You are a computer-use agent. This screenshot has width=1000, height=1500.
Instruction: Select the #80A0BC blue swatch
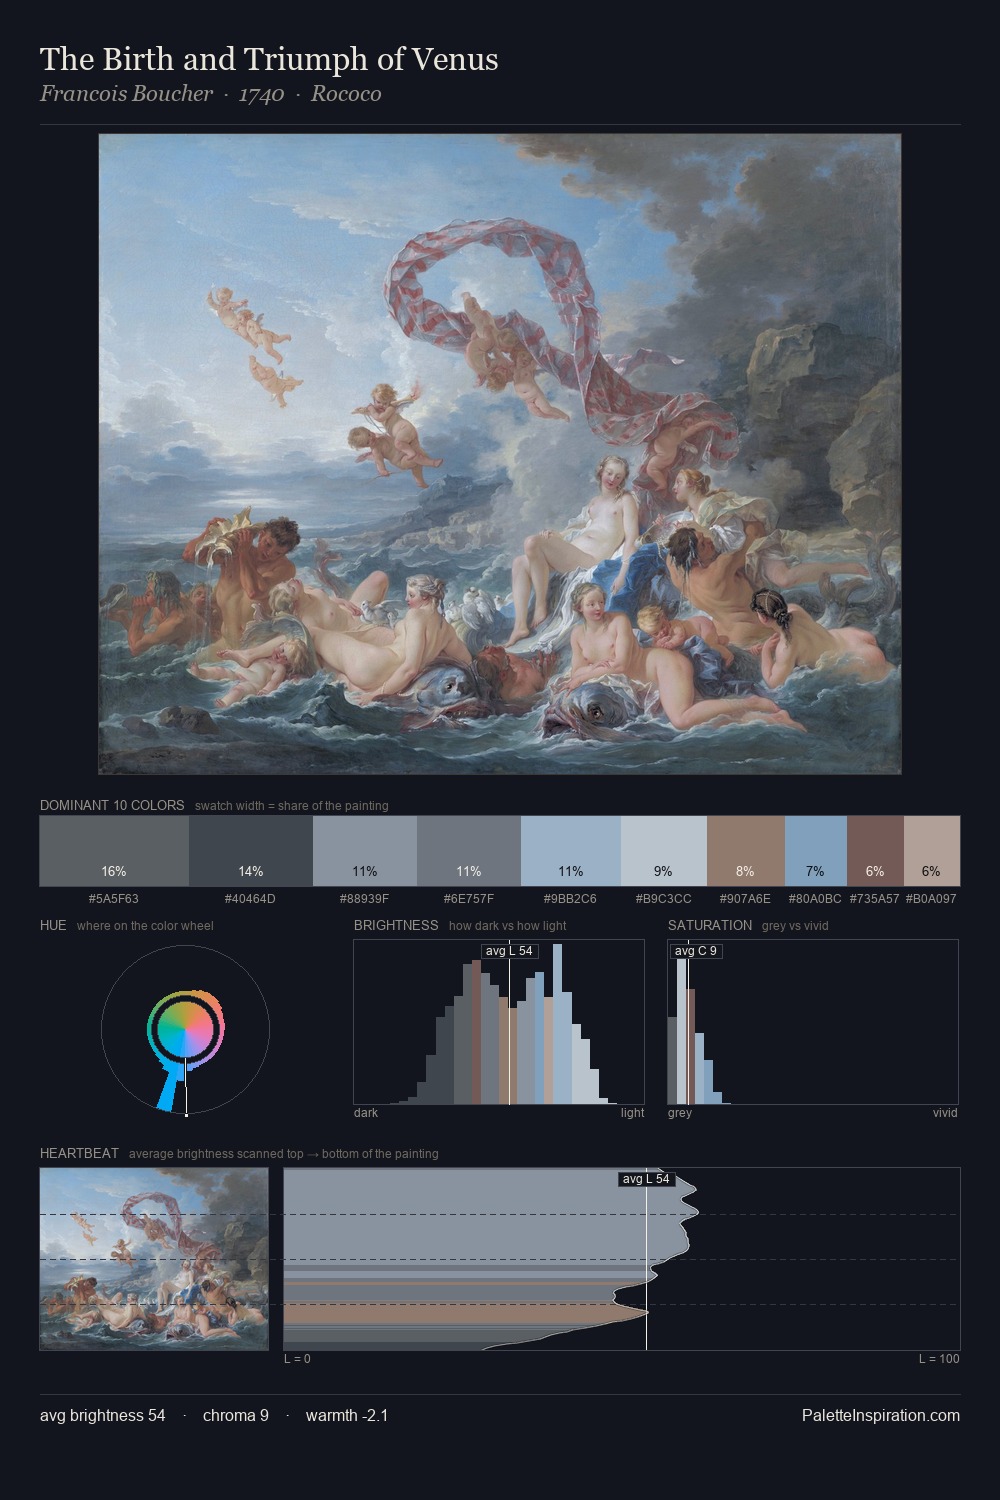(816, 851)
